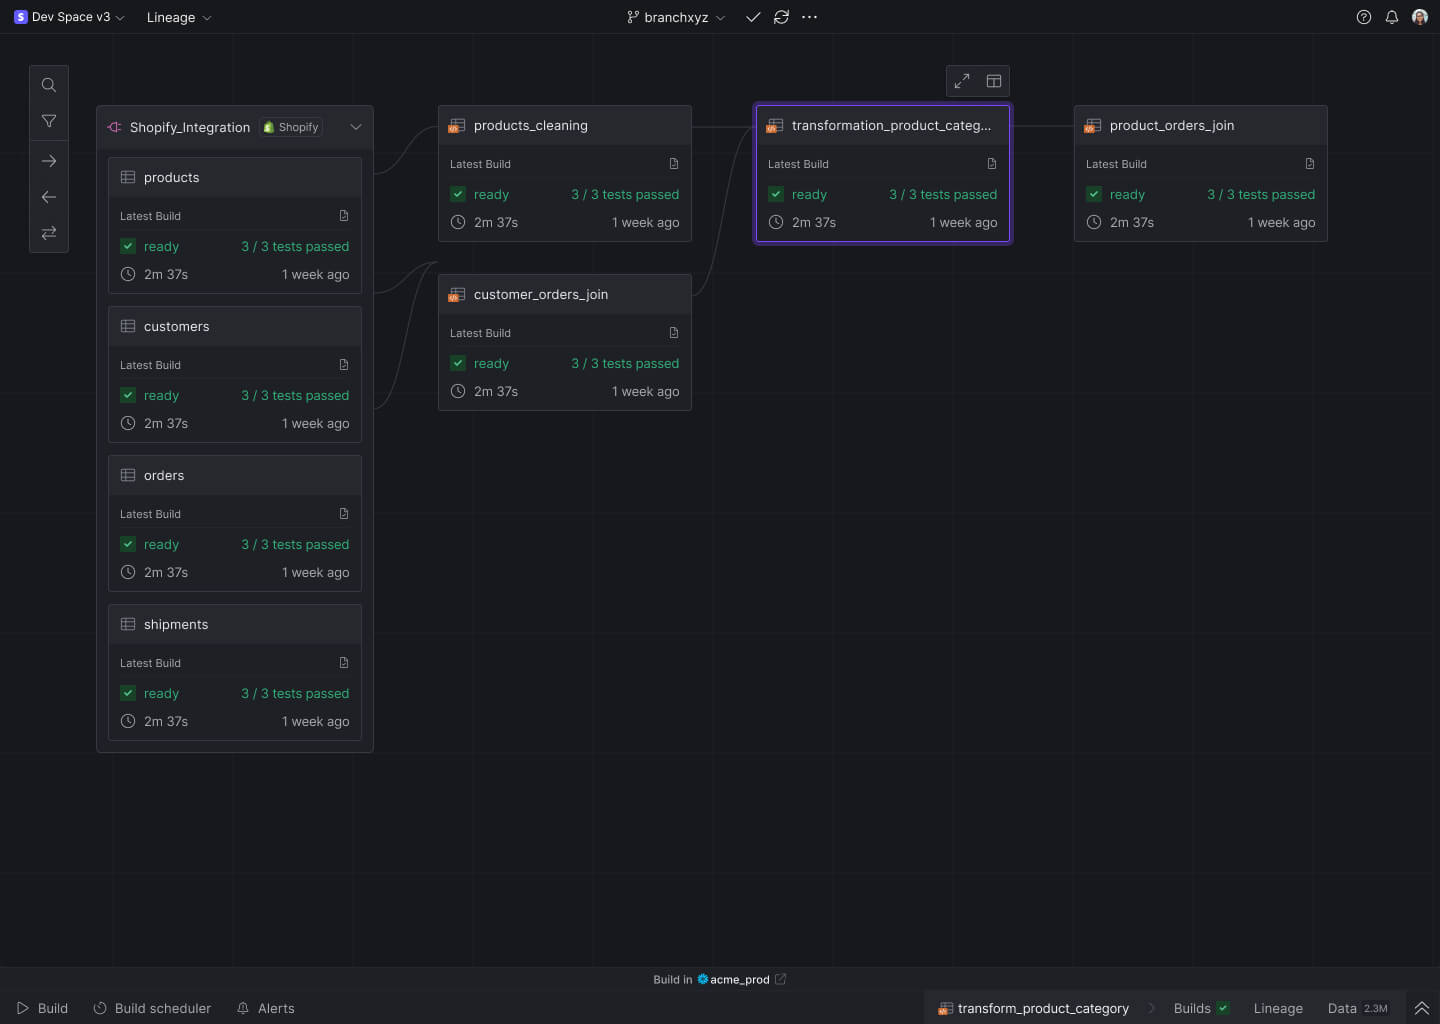Open the help icon in top right

[x=1363, y=17]
